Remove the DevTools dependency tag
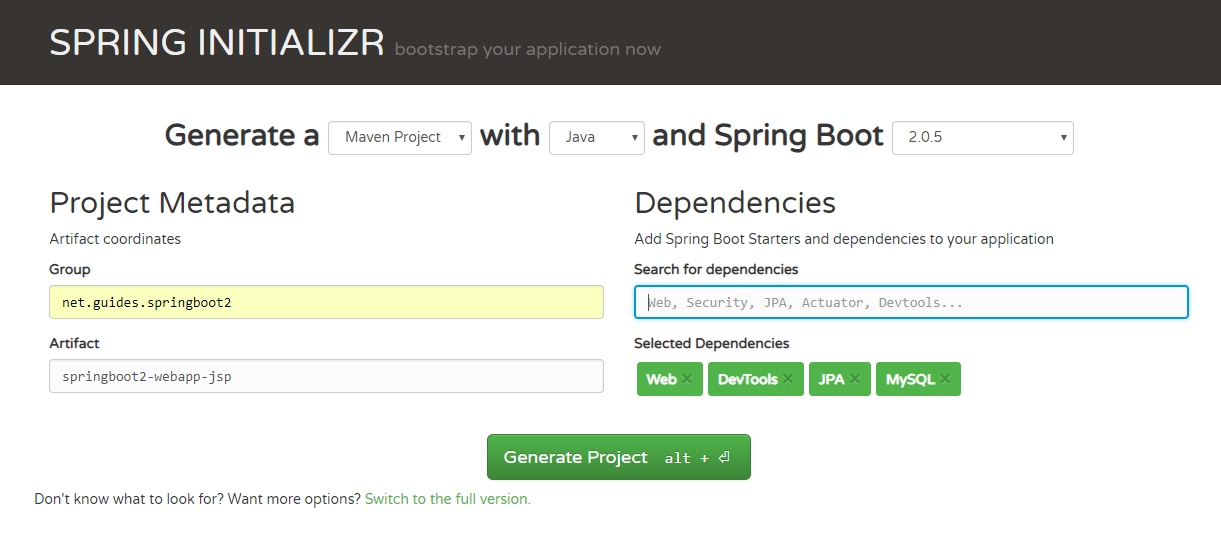1221x539 pixels. point(788,380)
